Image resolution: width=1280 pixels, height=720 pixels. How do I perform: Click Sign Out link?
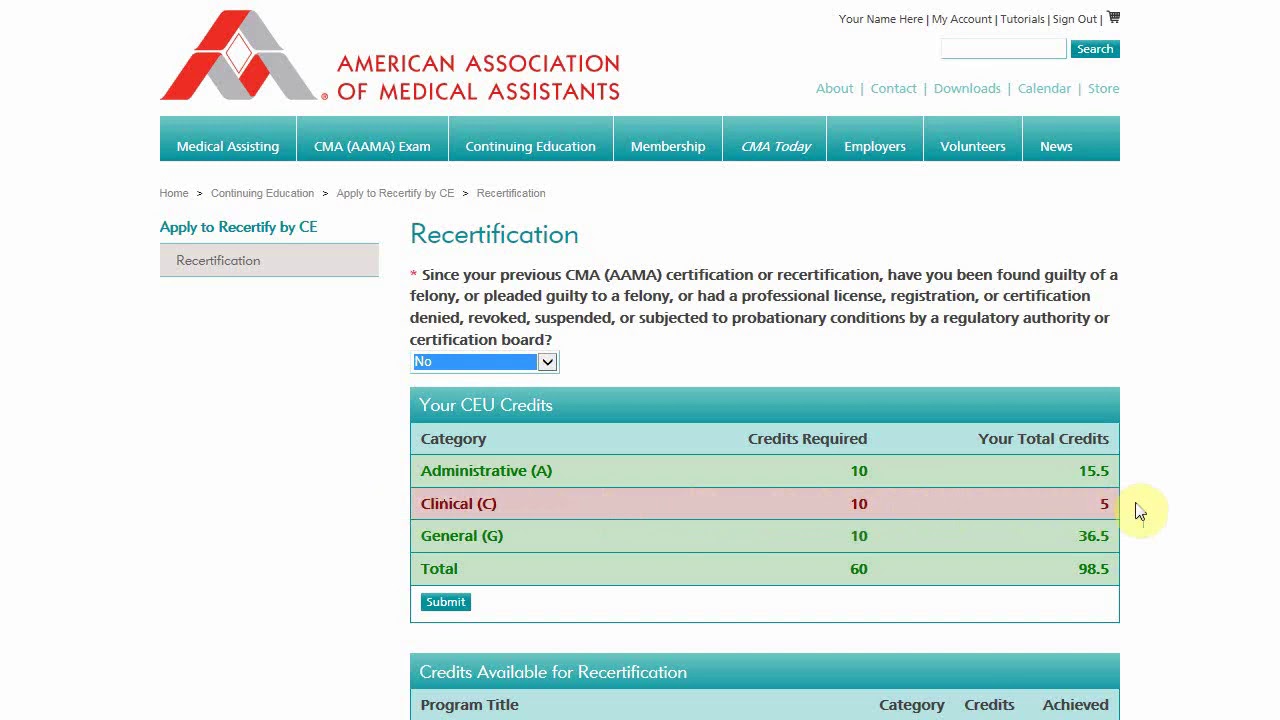[x=1075, y=19]
